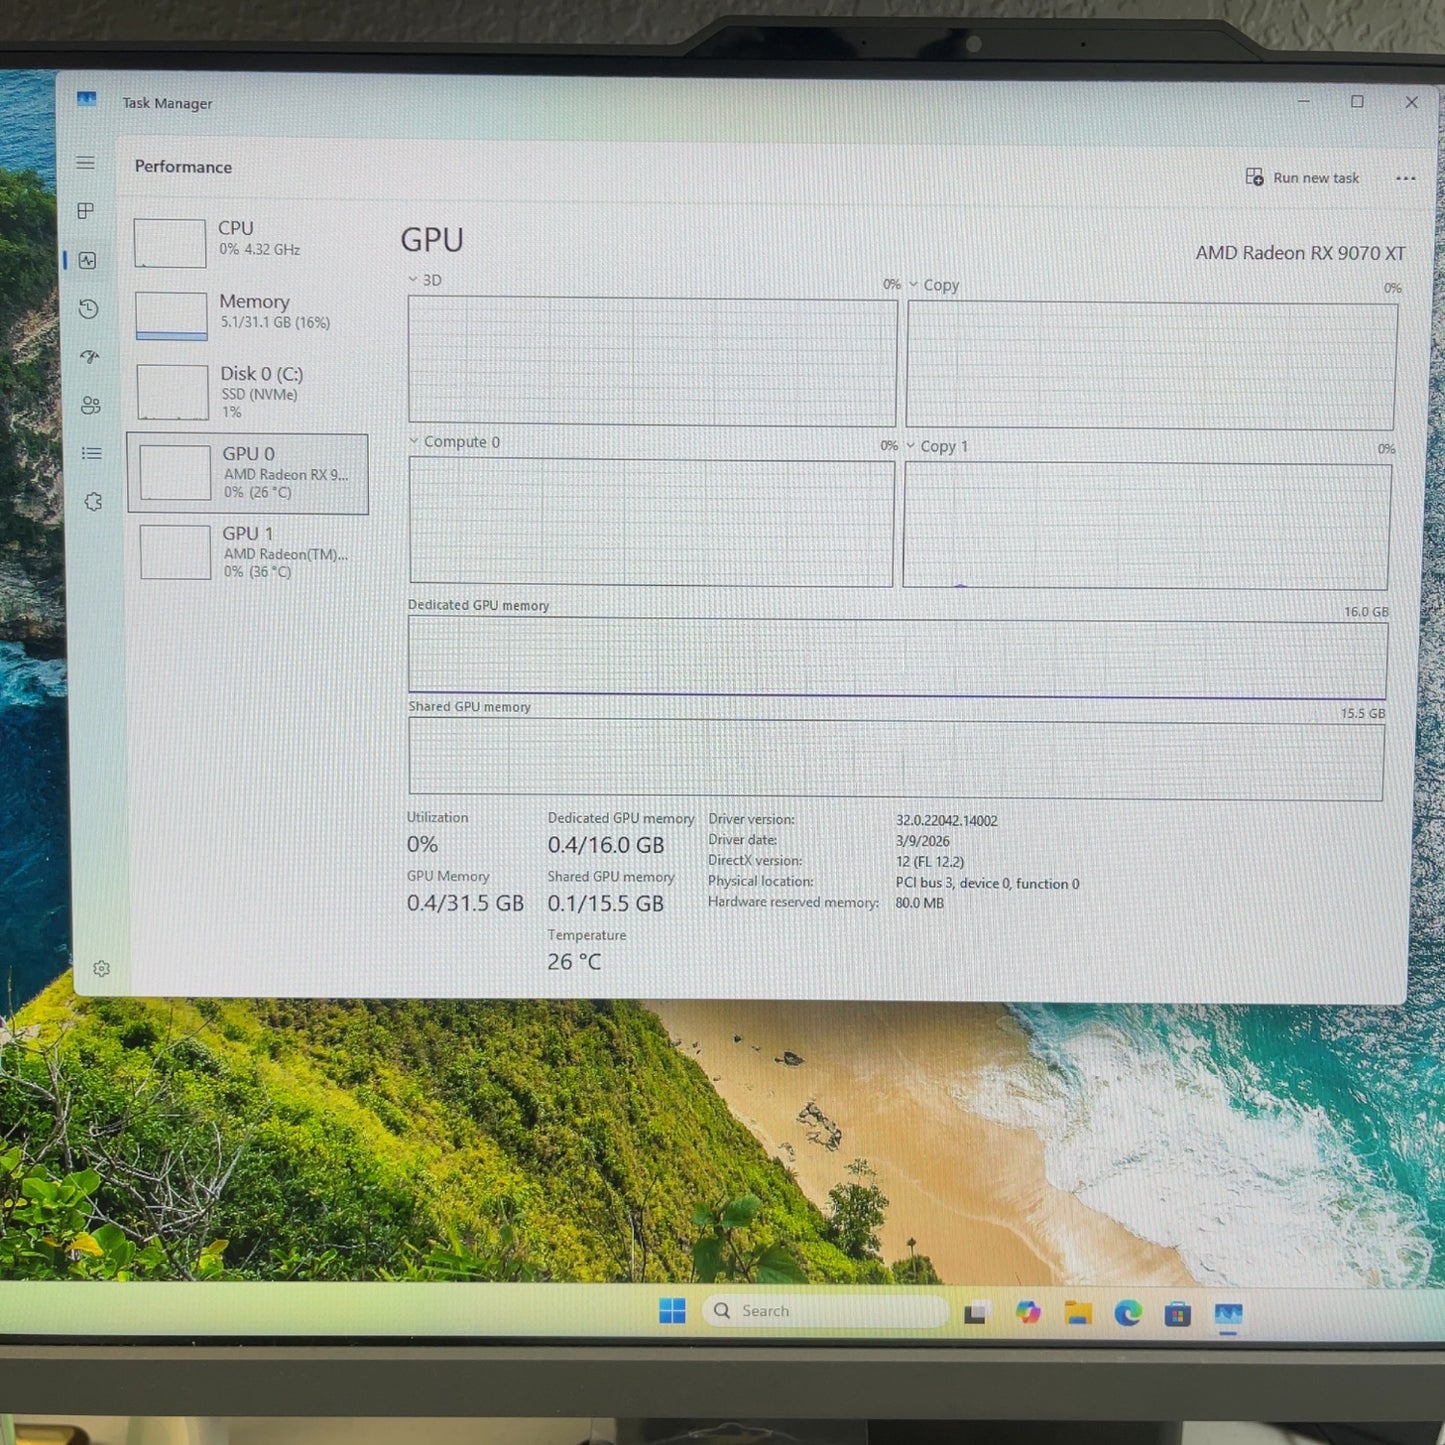Open Microsoft Store from the taskbar

pyautogui.click(x=1178, y=1314)
